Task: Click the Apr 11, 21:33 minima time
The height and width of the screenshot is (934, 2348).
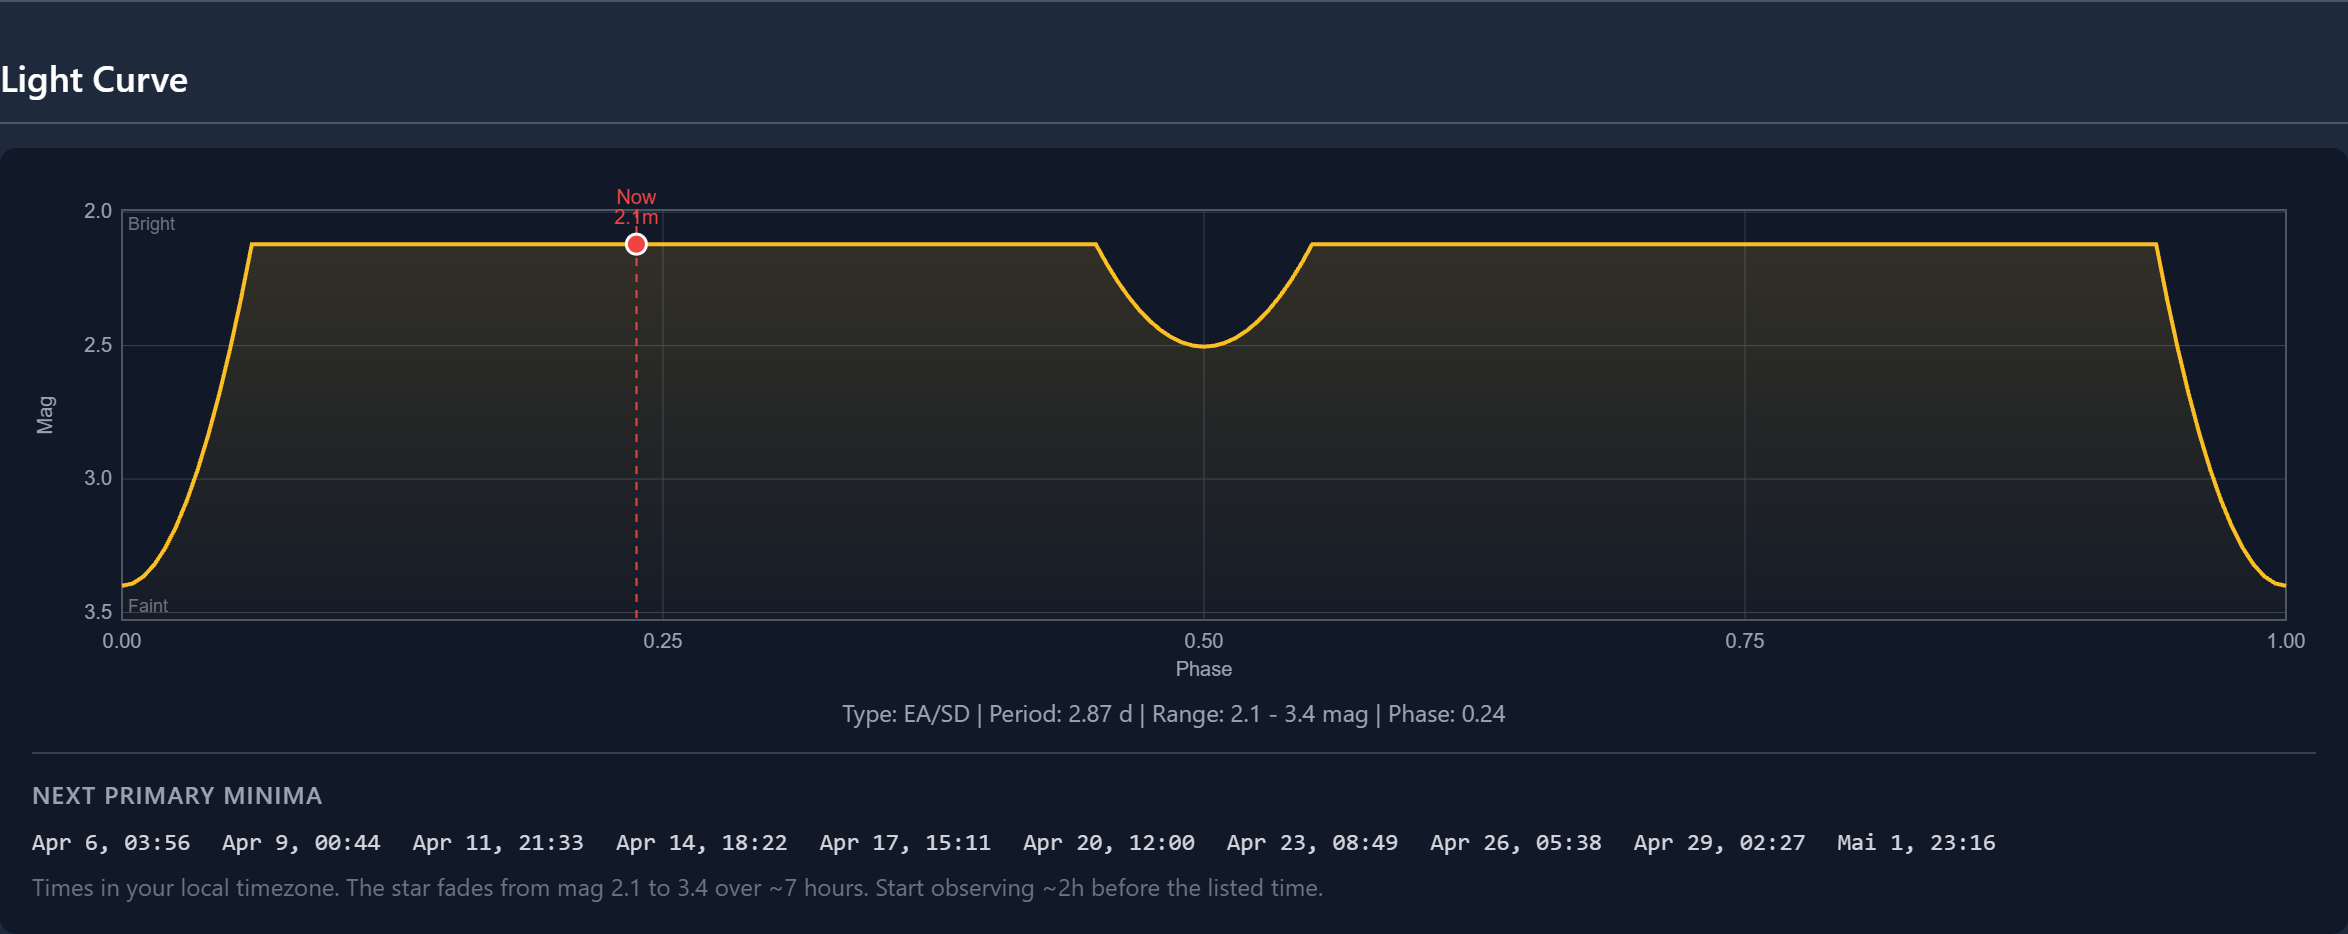Action: tap(498, 842)
